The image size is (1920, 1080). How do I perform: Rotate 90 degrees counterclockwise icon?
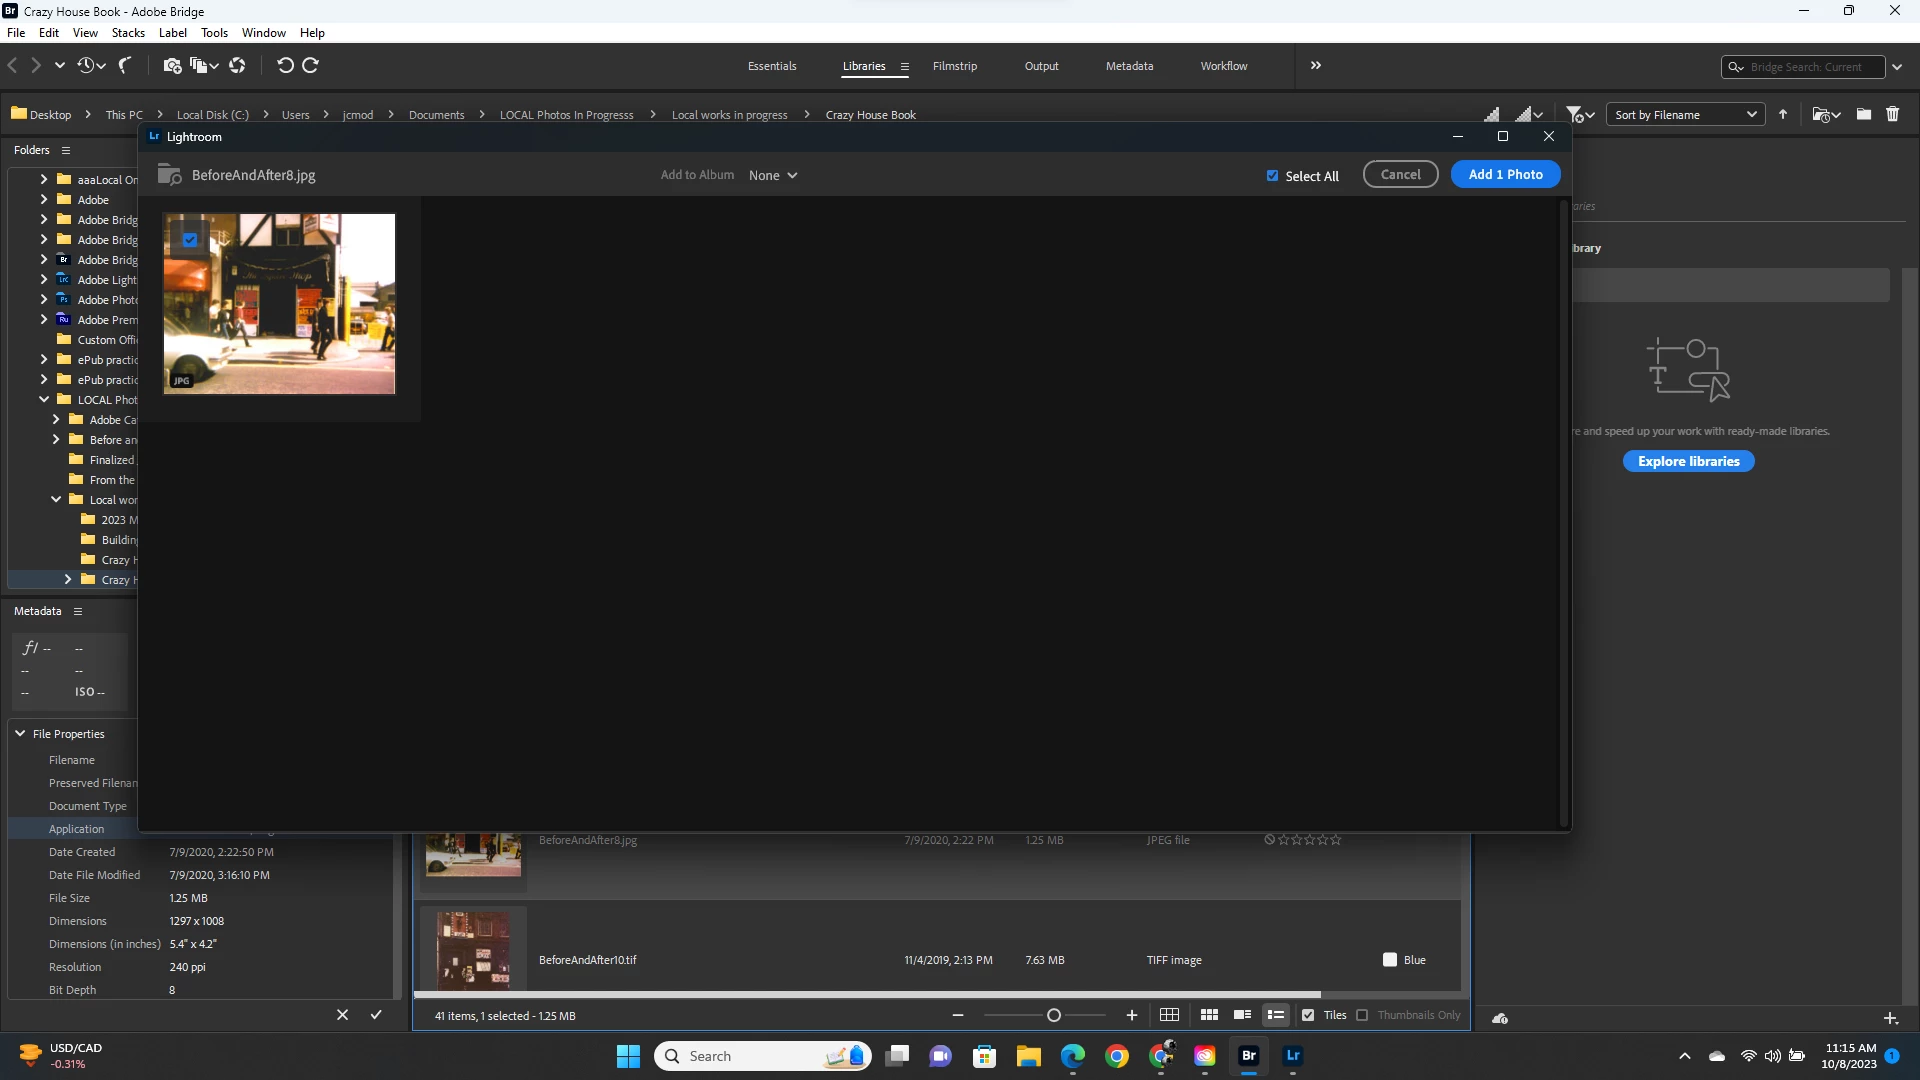coord(285,65)
